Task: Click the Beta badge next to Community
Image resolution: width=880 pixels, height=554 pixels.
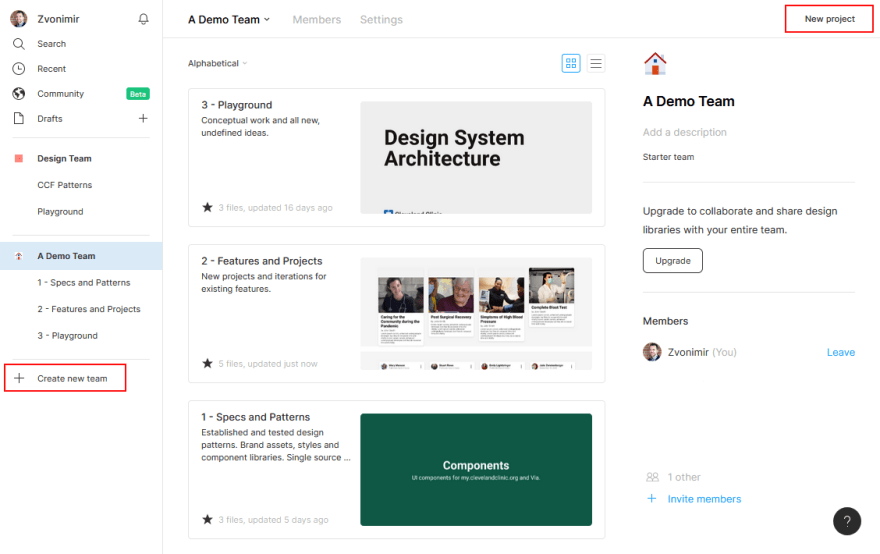Action: click(x=138, y=94)
